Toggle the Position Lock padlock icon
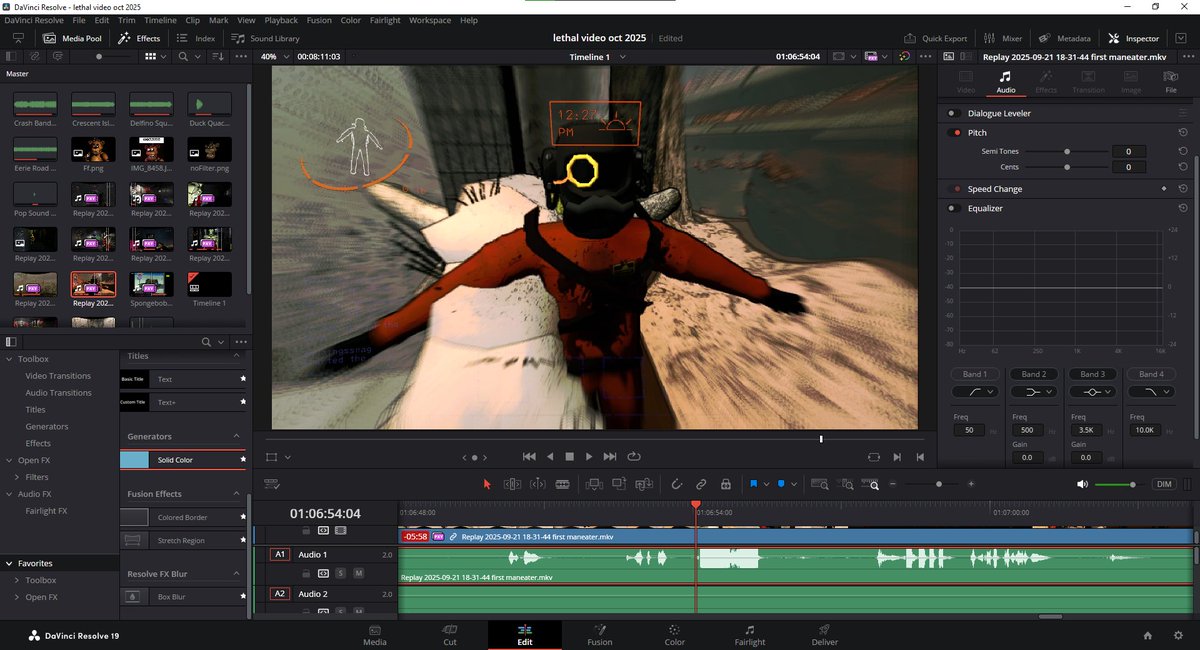Viewport: 1200px width, 650px height. pos(726,484)
